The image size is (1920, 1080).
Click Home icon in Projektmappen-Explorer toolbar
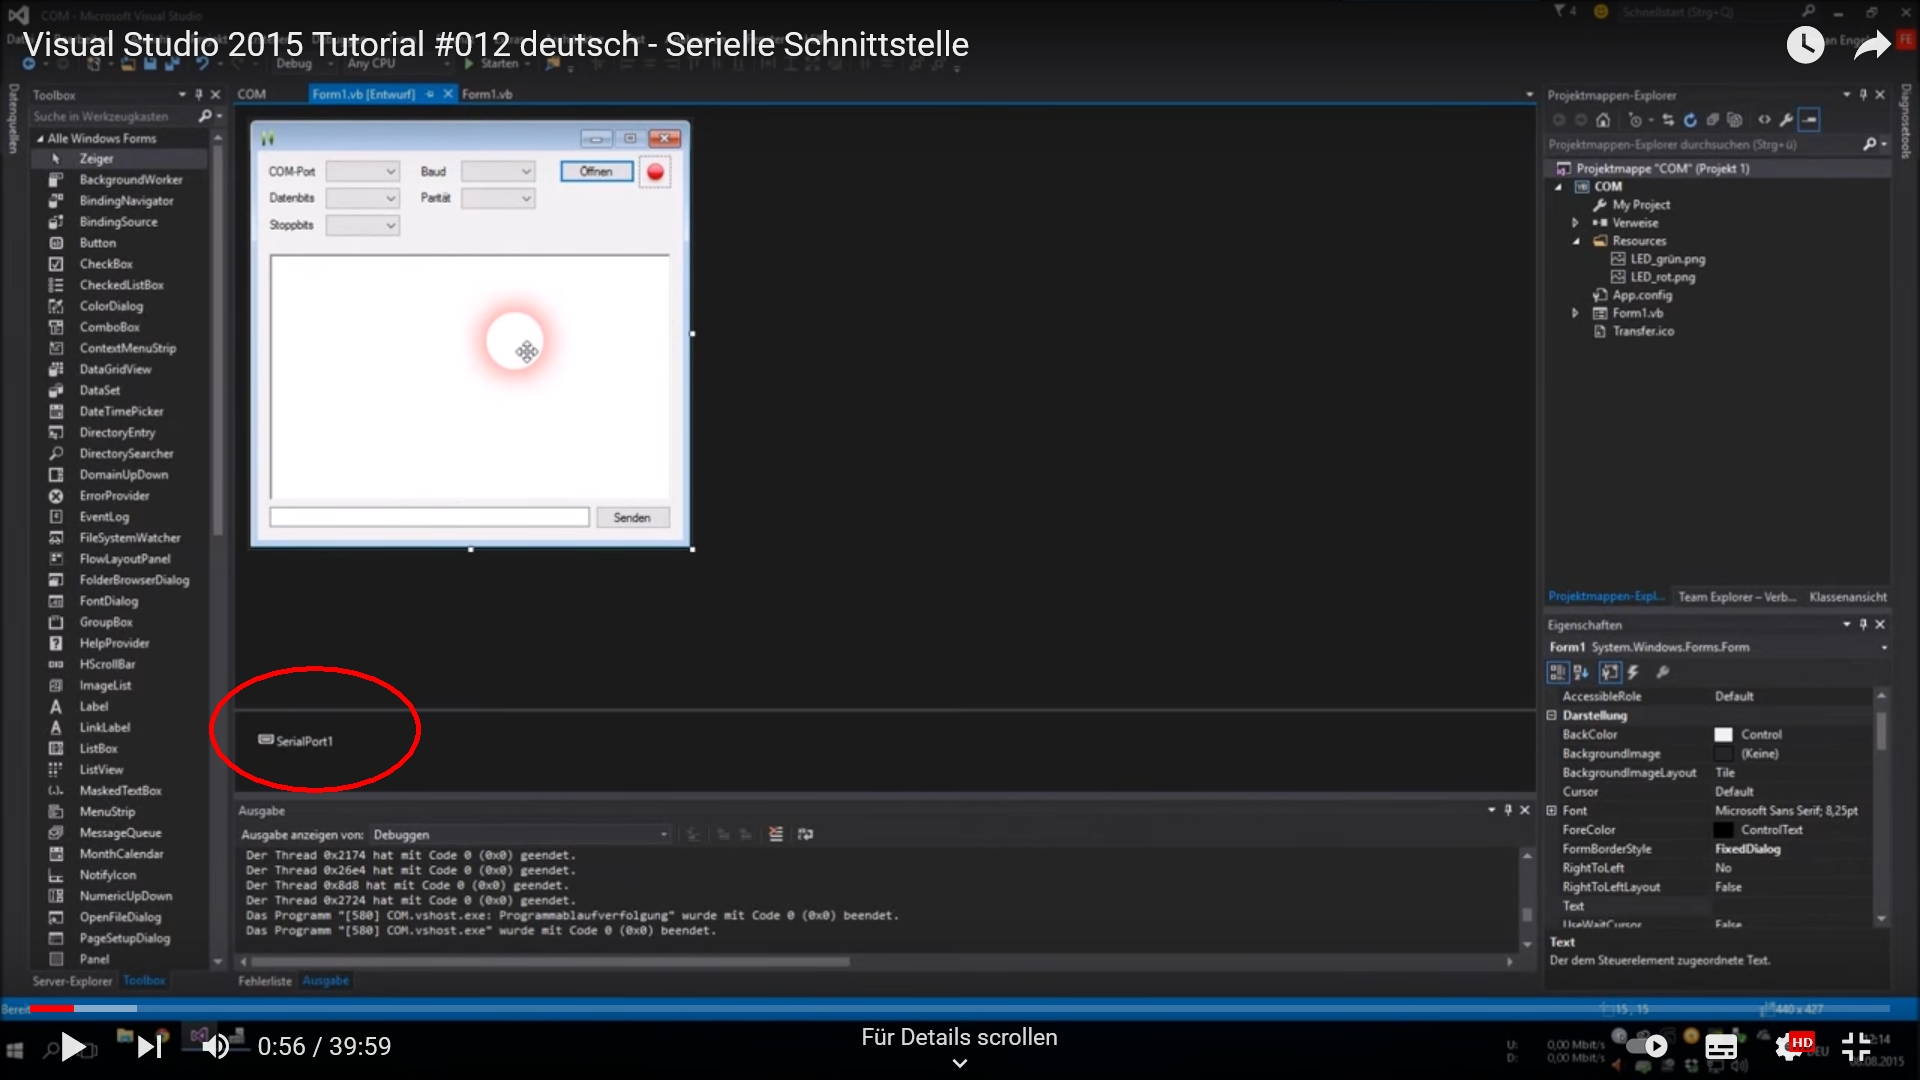1603,120
